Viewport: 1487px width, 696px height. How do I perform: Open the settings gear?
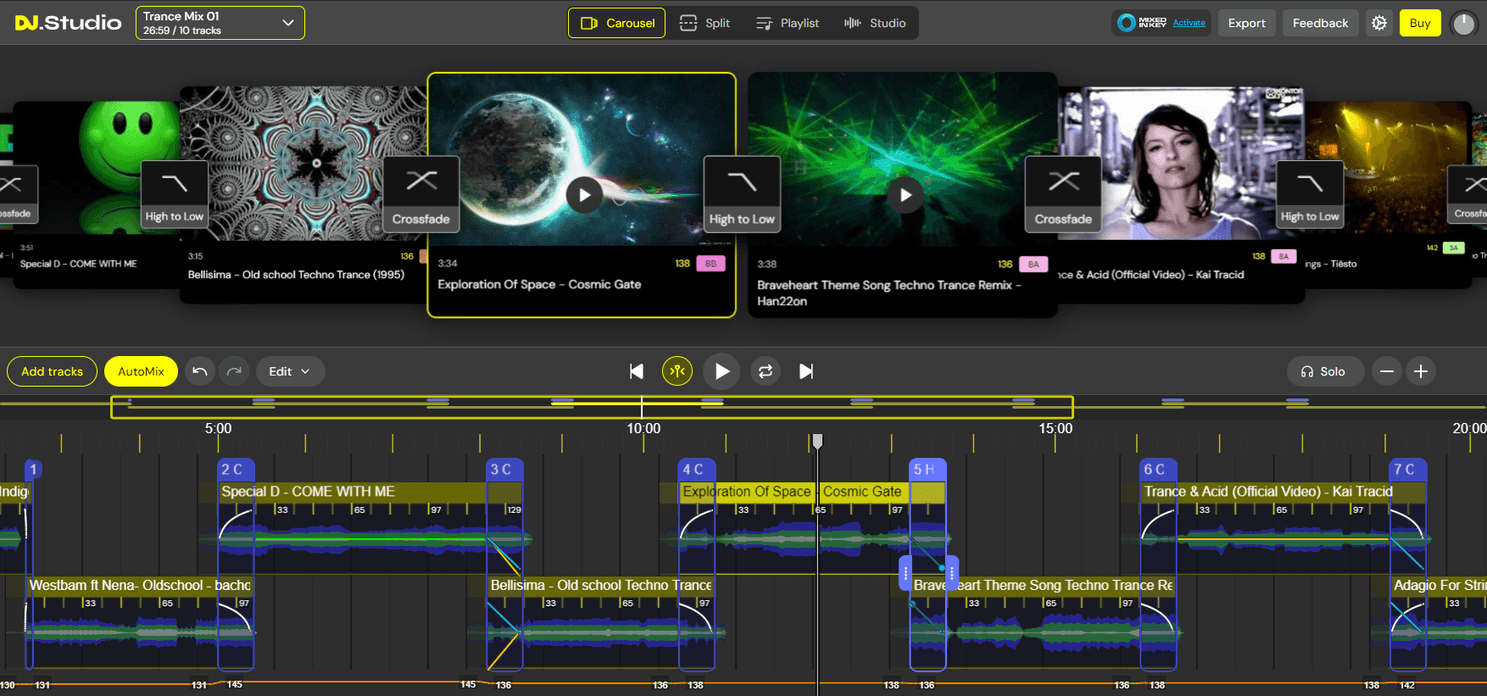tap(1380, 23)
